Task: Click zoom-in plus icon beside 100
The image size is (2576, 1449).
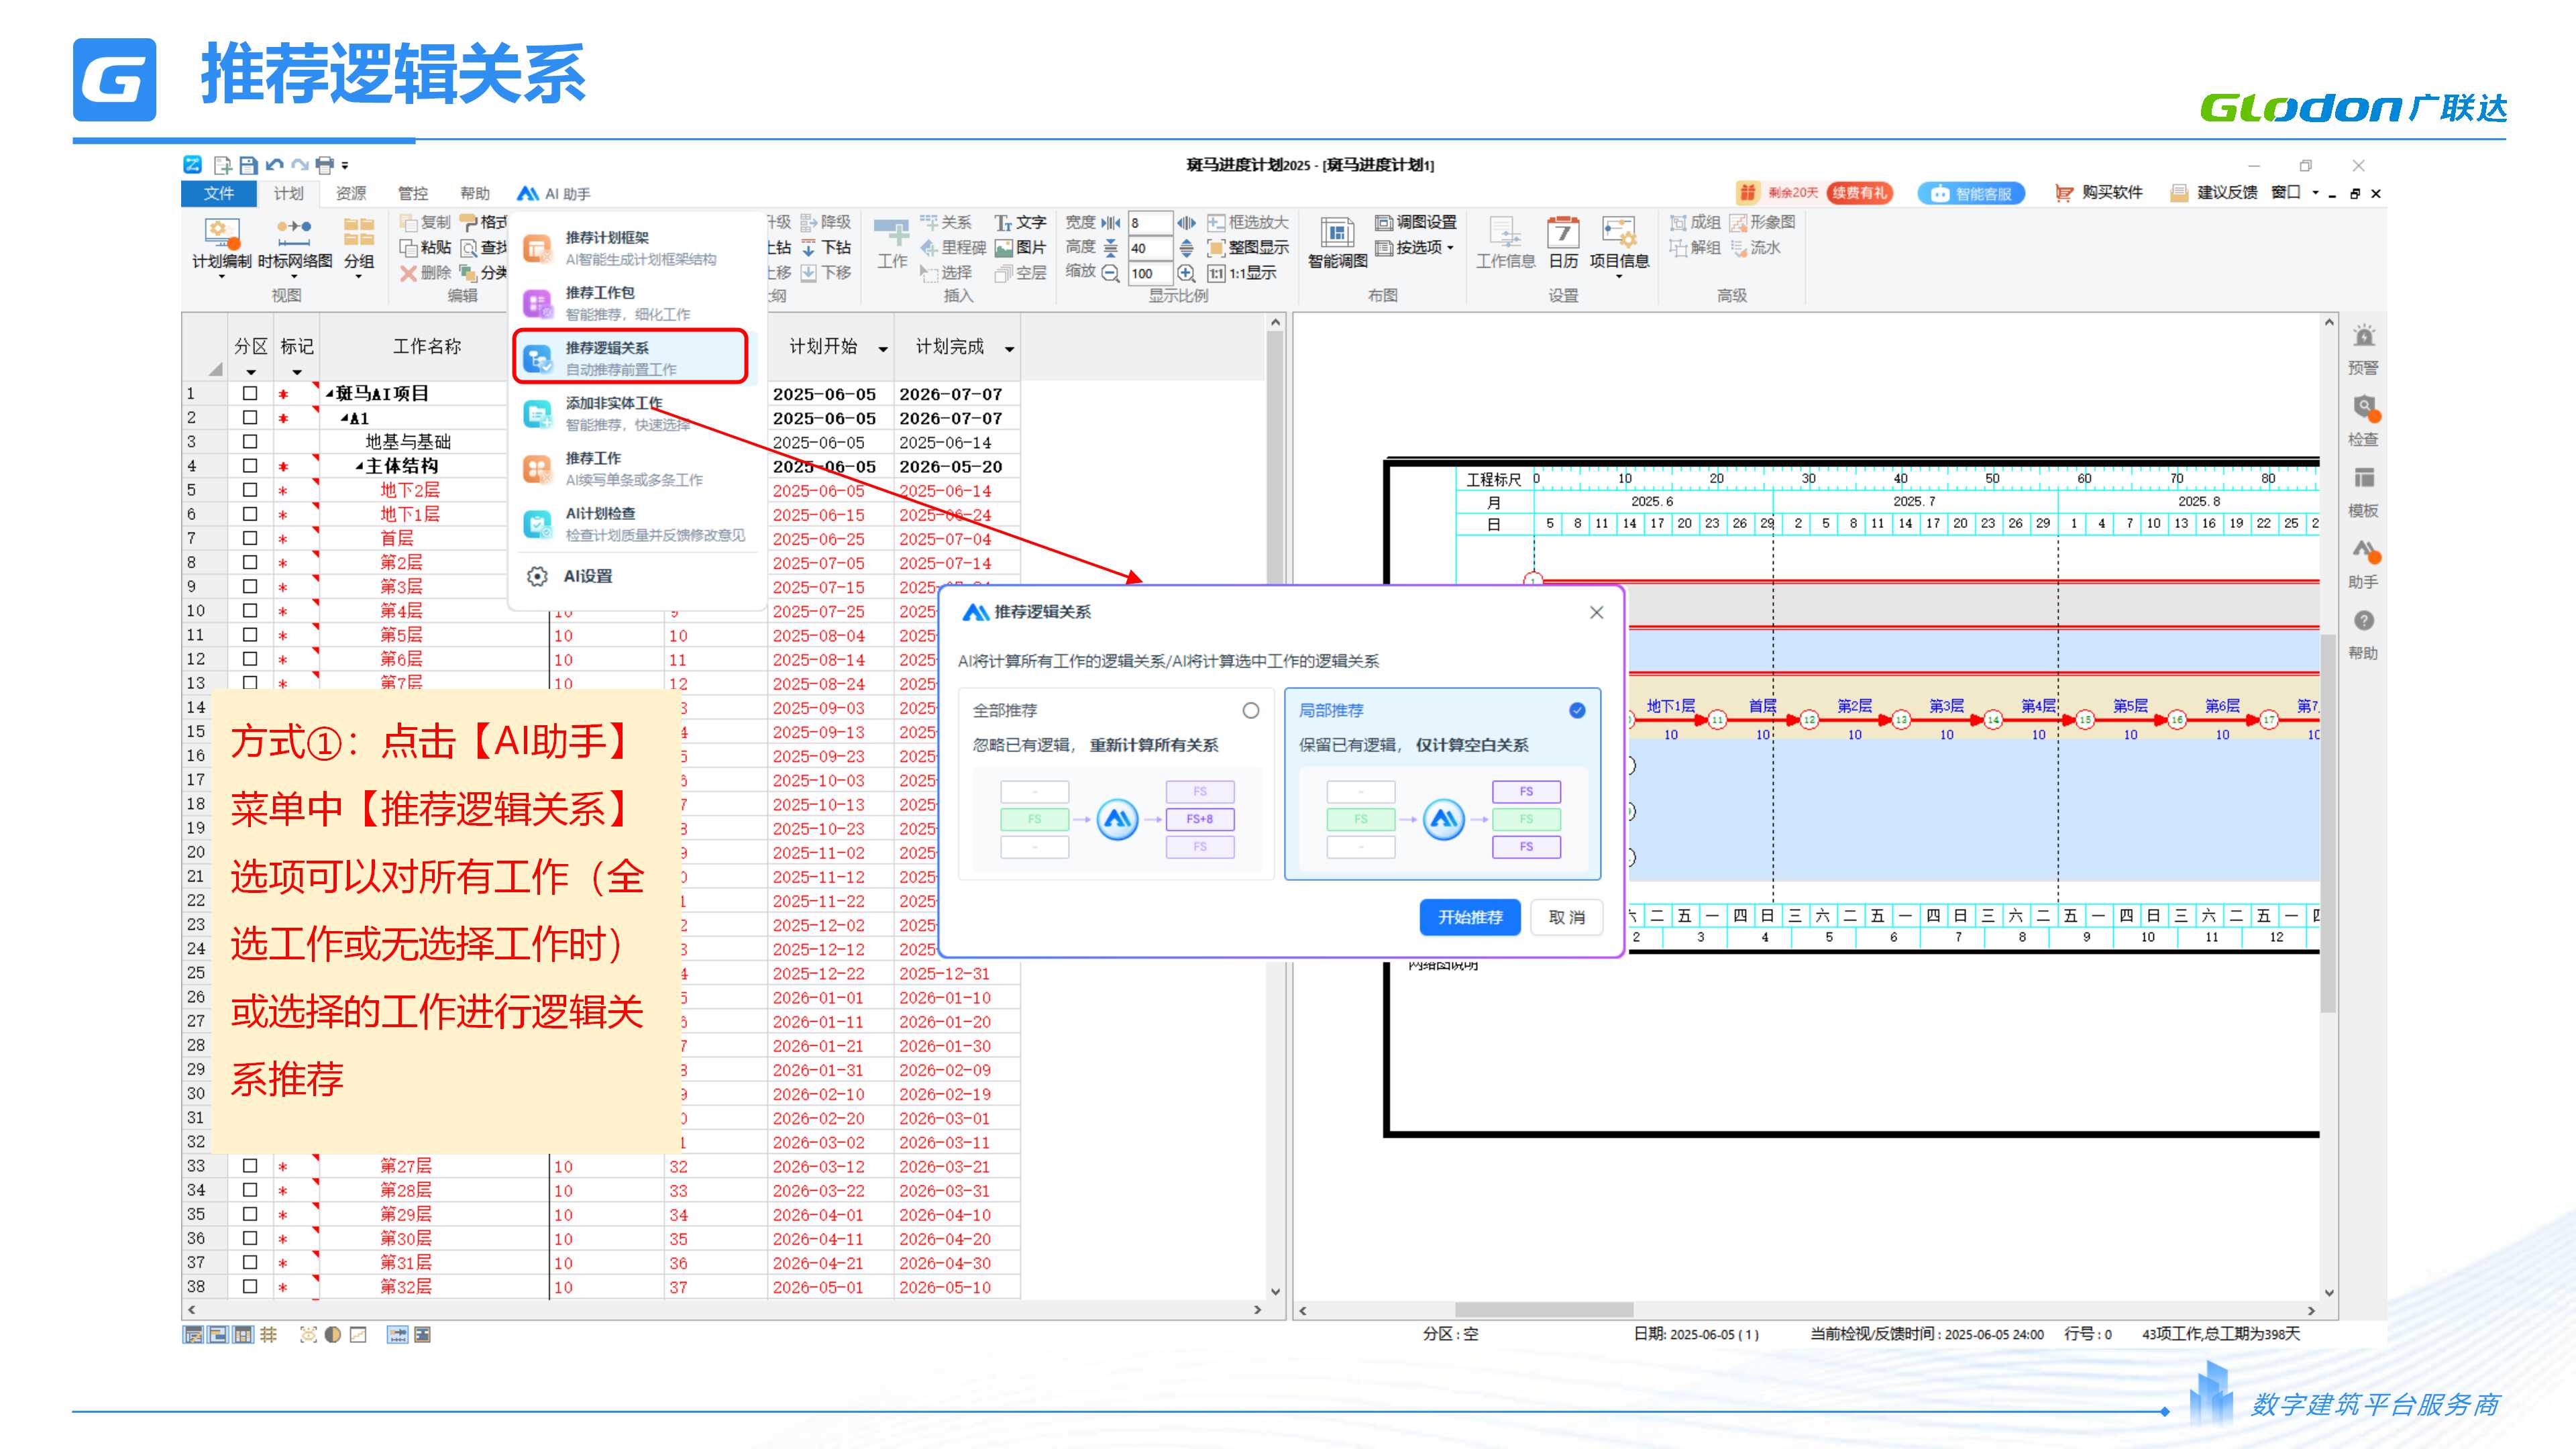Action: click(1186, 273)
